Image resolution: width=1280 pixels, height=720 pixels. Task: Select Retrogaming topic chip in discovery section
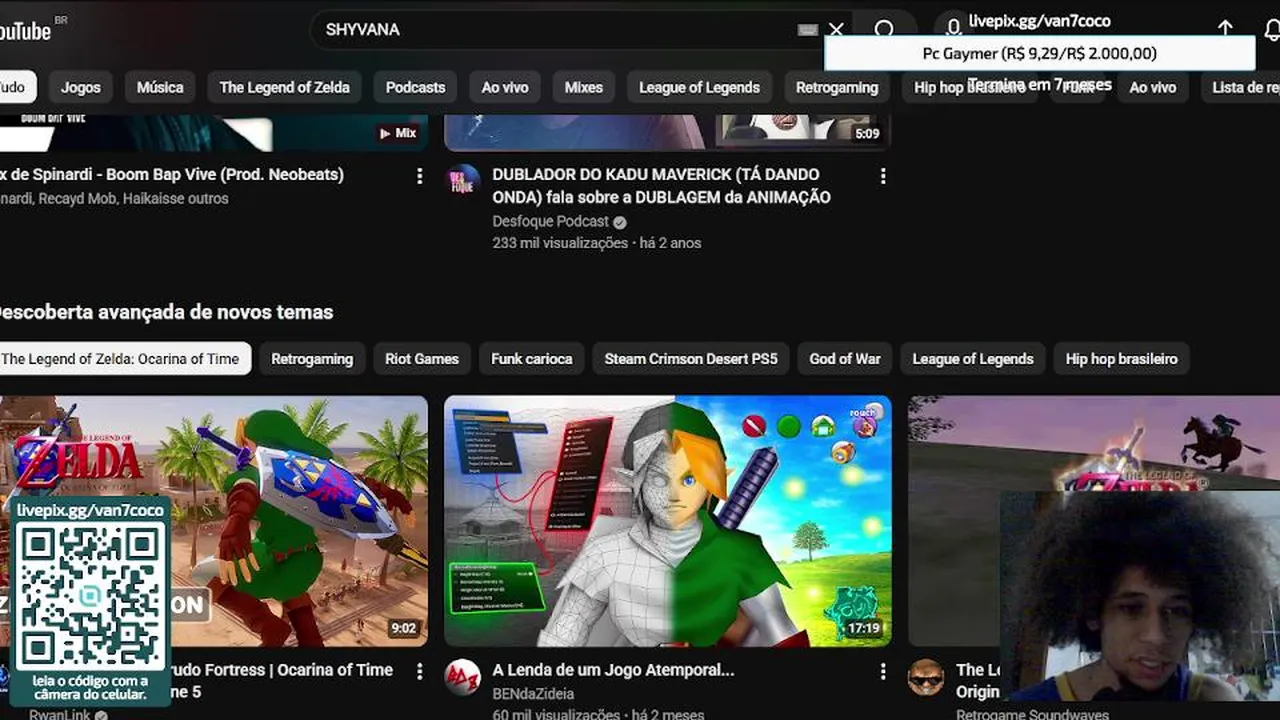312,359
